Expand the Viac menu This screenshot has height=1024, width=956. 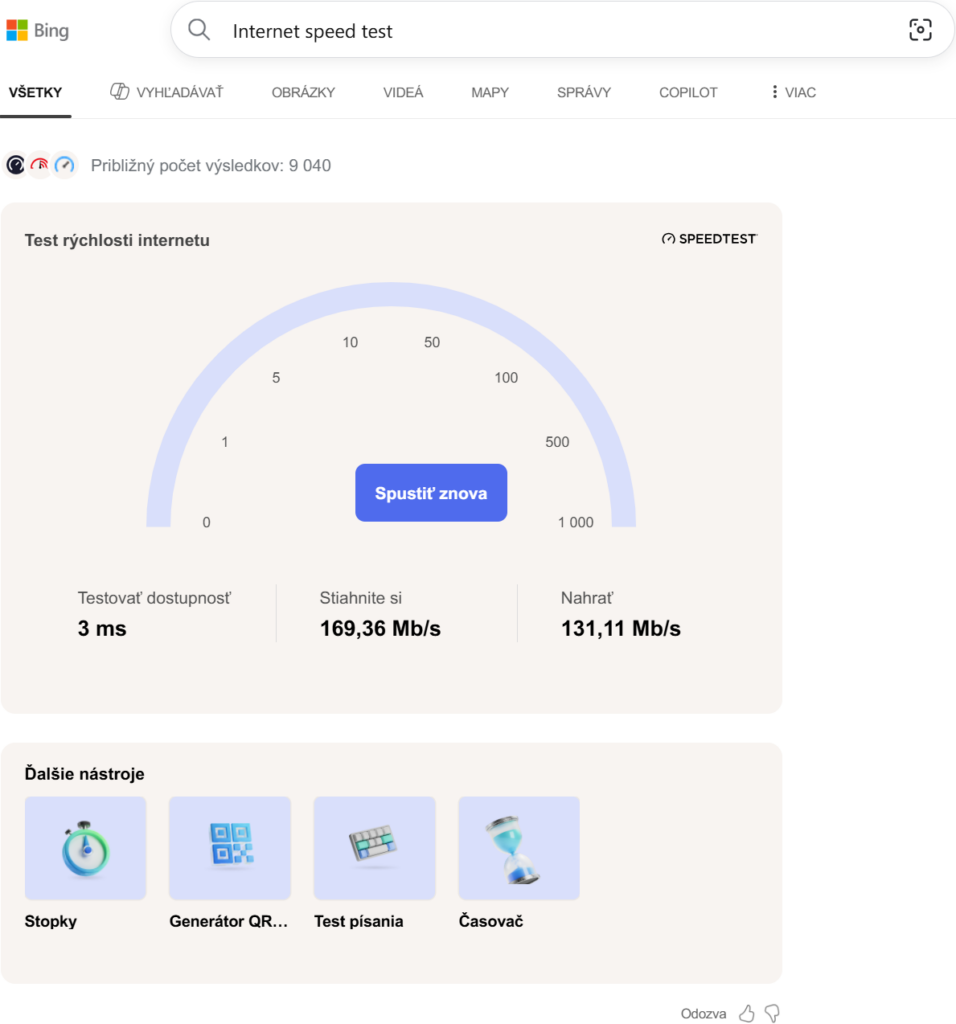coord(792,92)
